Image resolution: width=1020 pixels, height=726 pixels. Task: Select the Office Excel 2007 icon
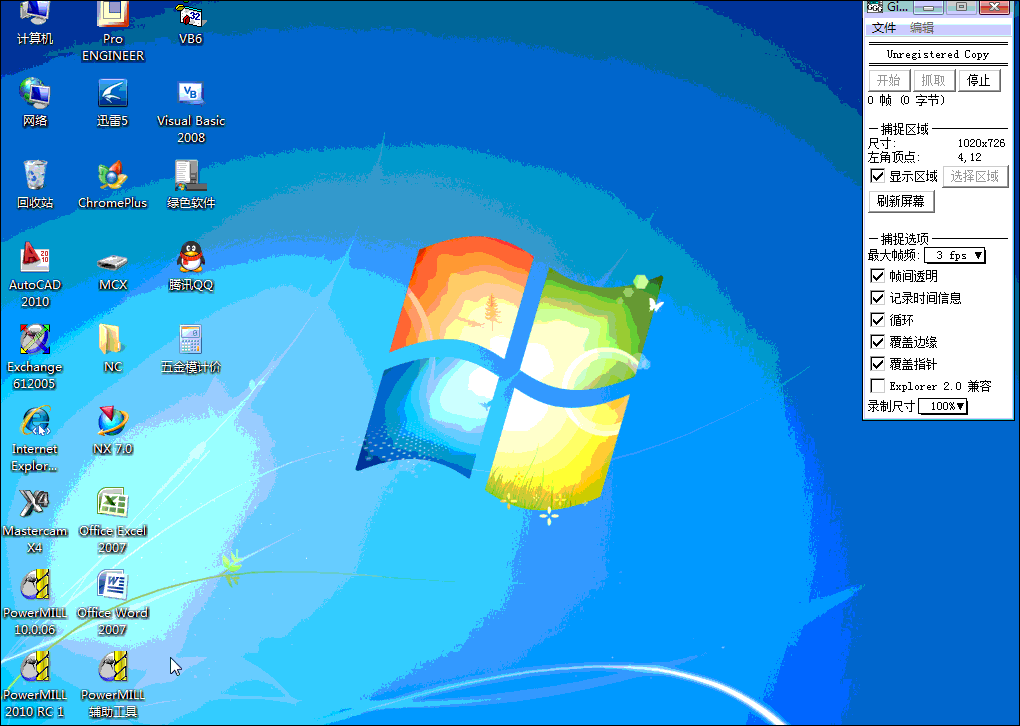coord(113,521)
